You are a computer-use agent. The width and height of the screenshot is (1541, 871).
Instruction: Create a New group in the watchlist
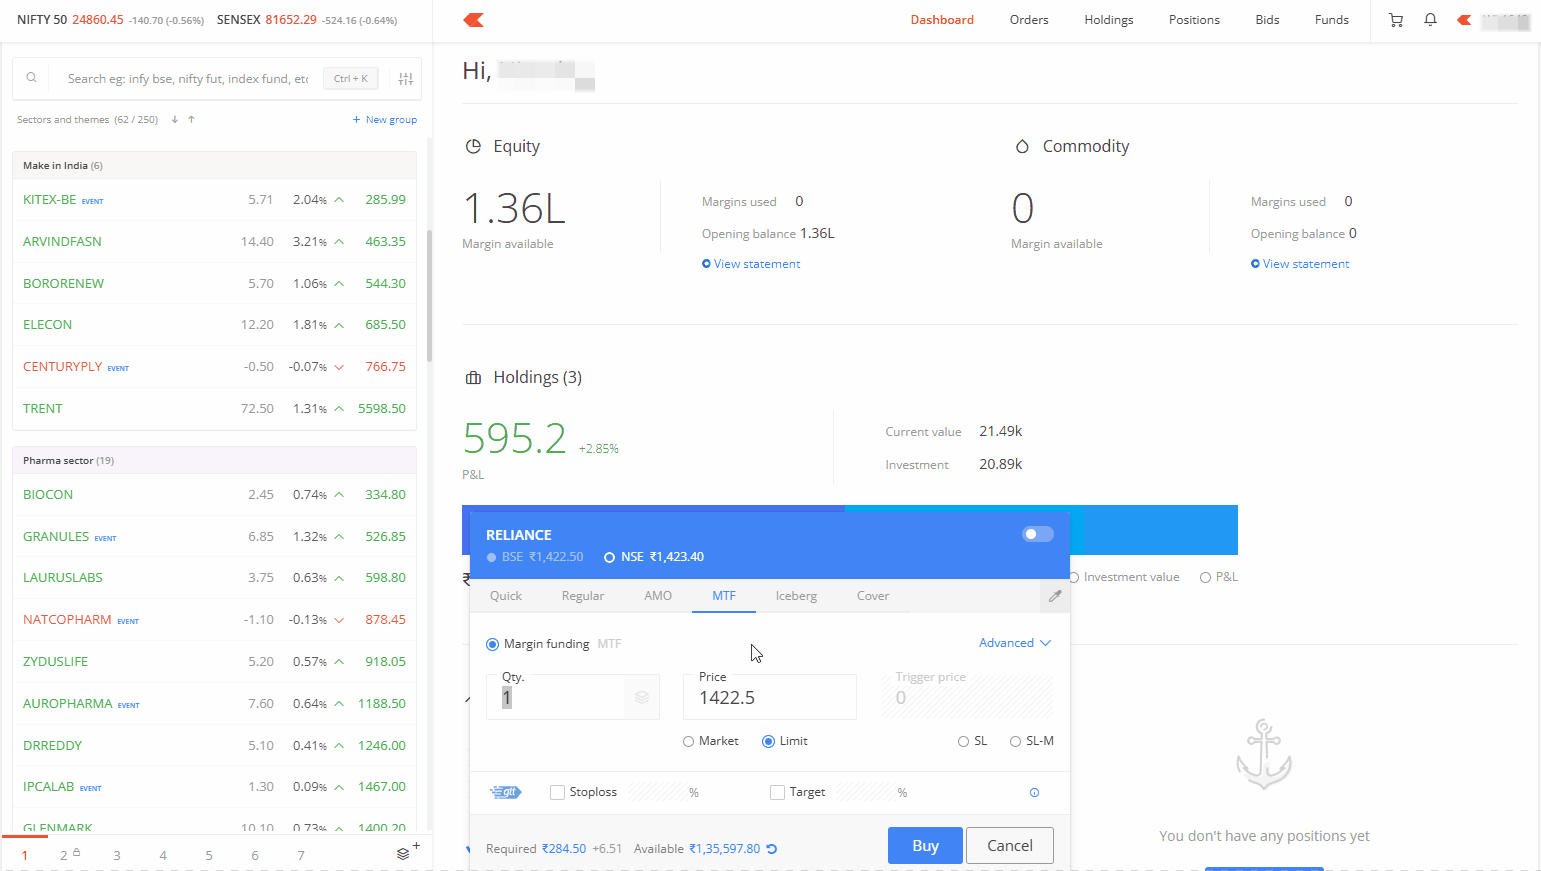384,119
